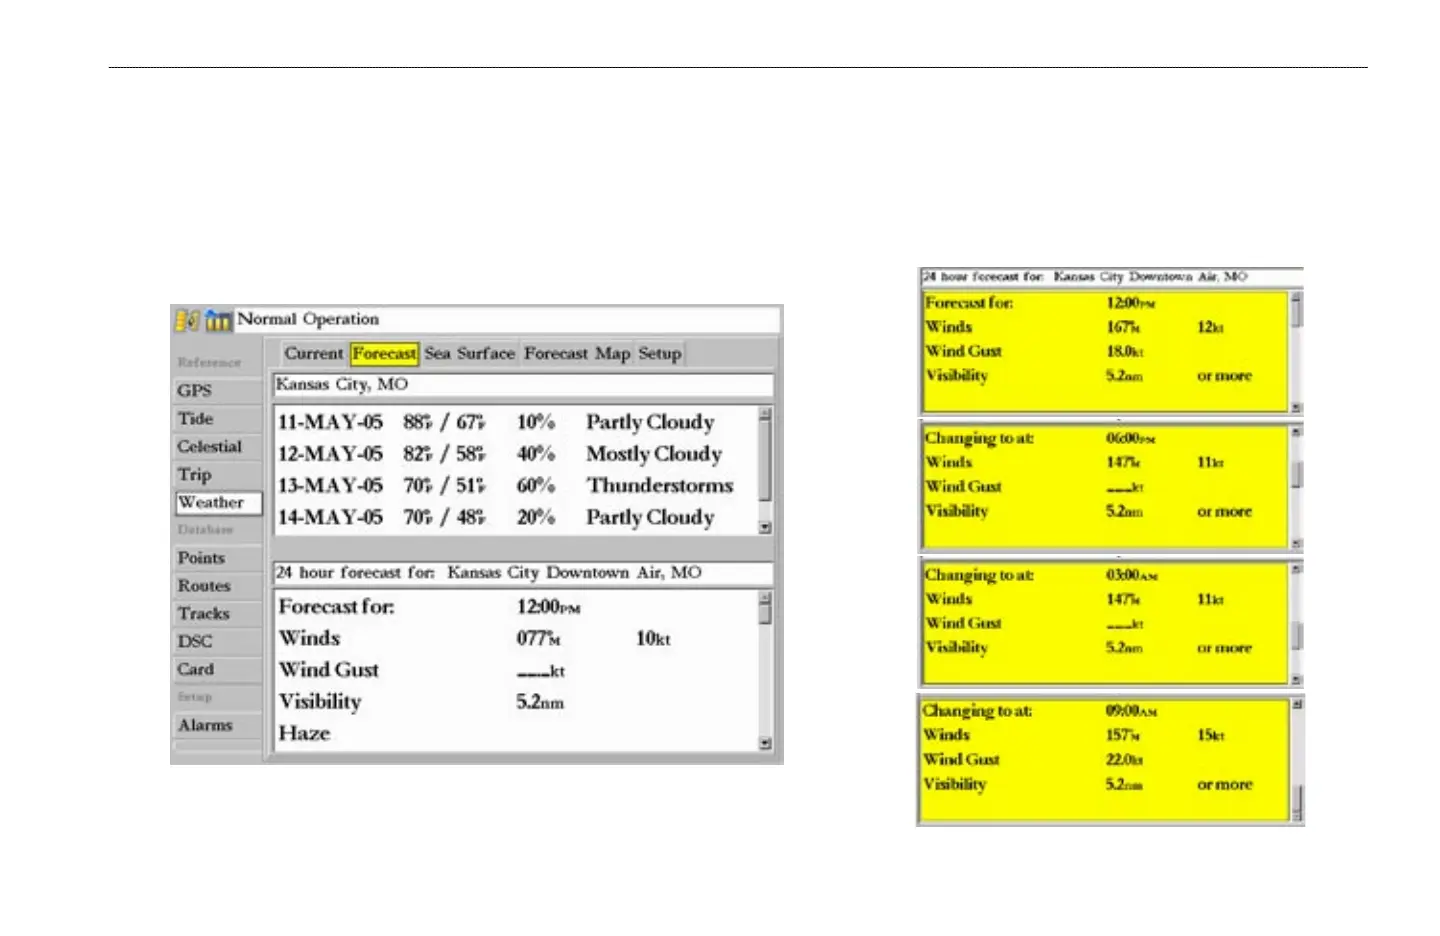Click the Normal Operation status field
1440x936 pixels.
507,320
